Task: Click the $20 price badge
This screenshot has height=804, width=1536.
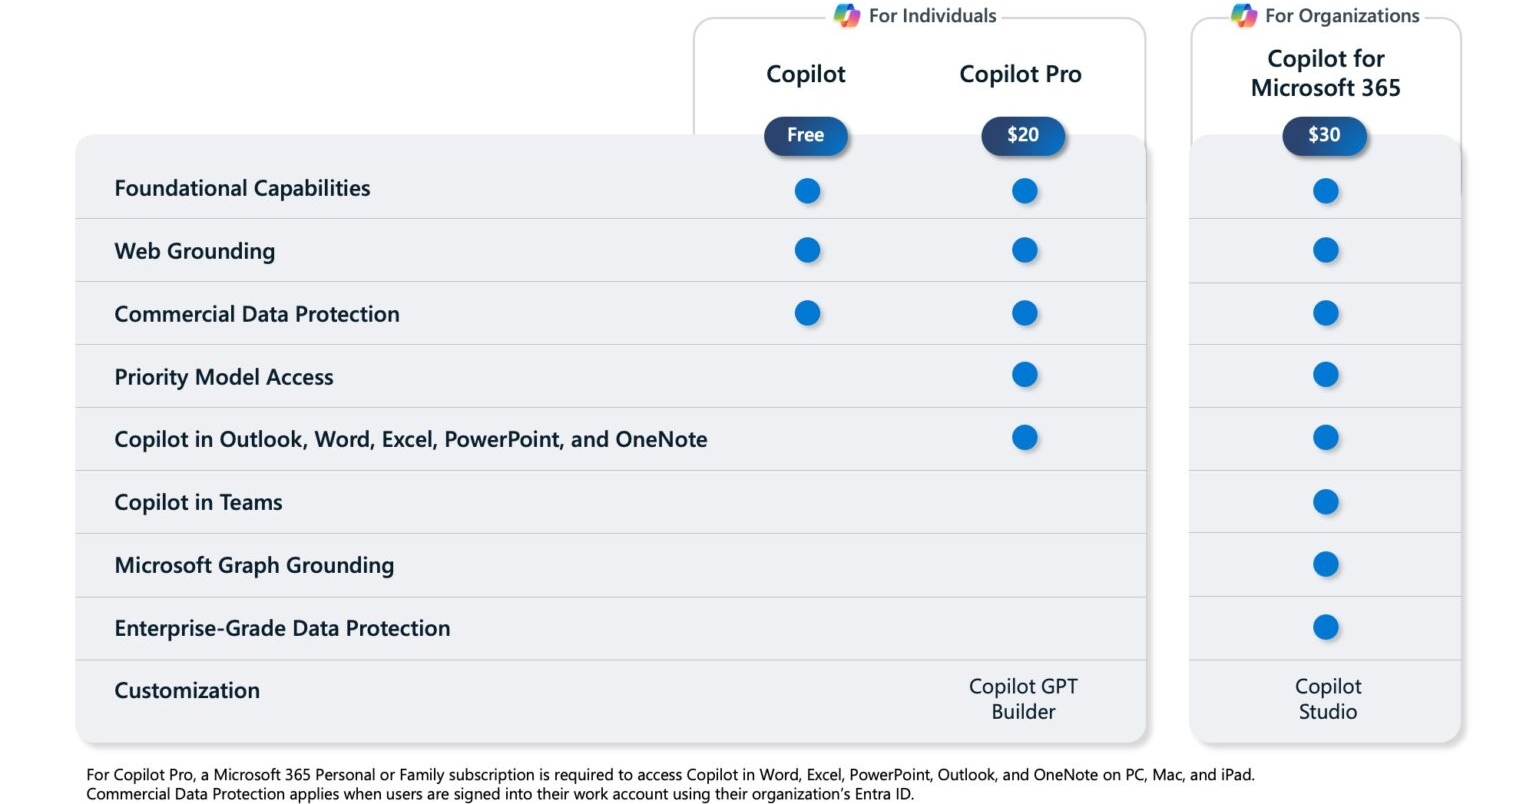Action: pyautogui.click(x=1023, y=135)
